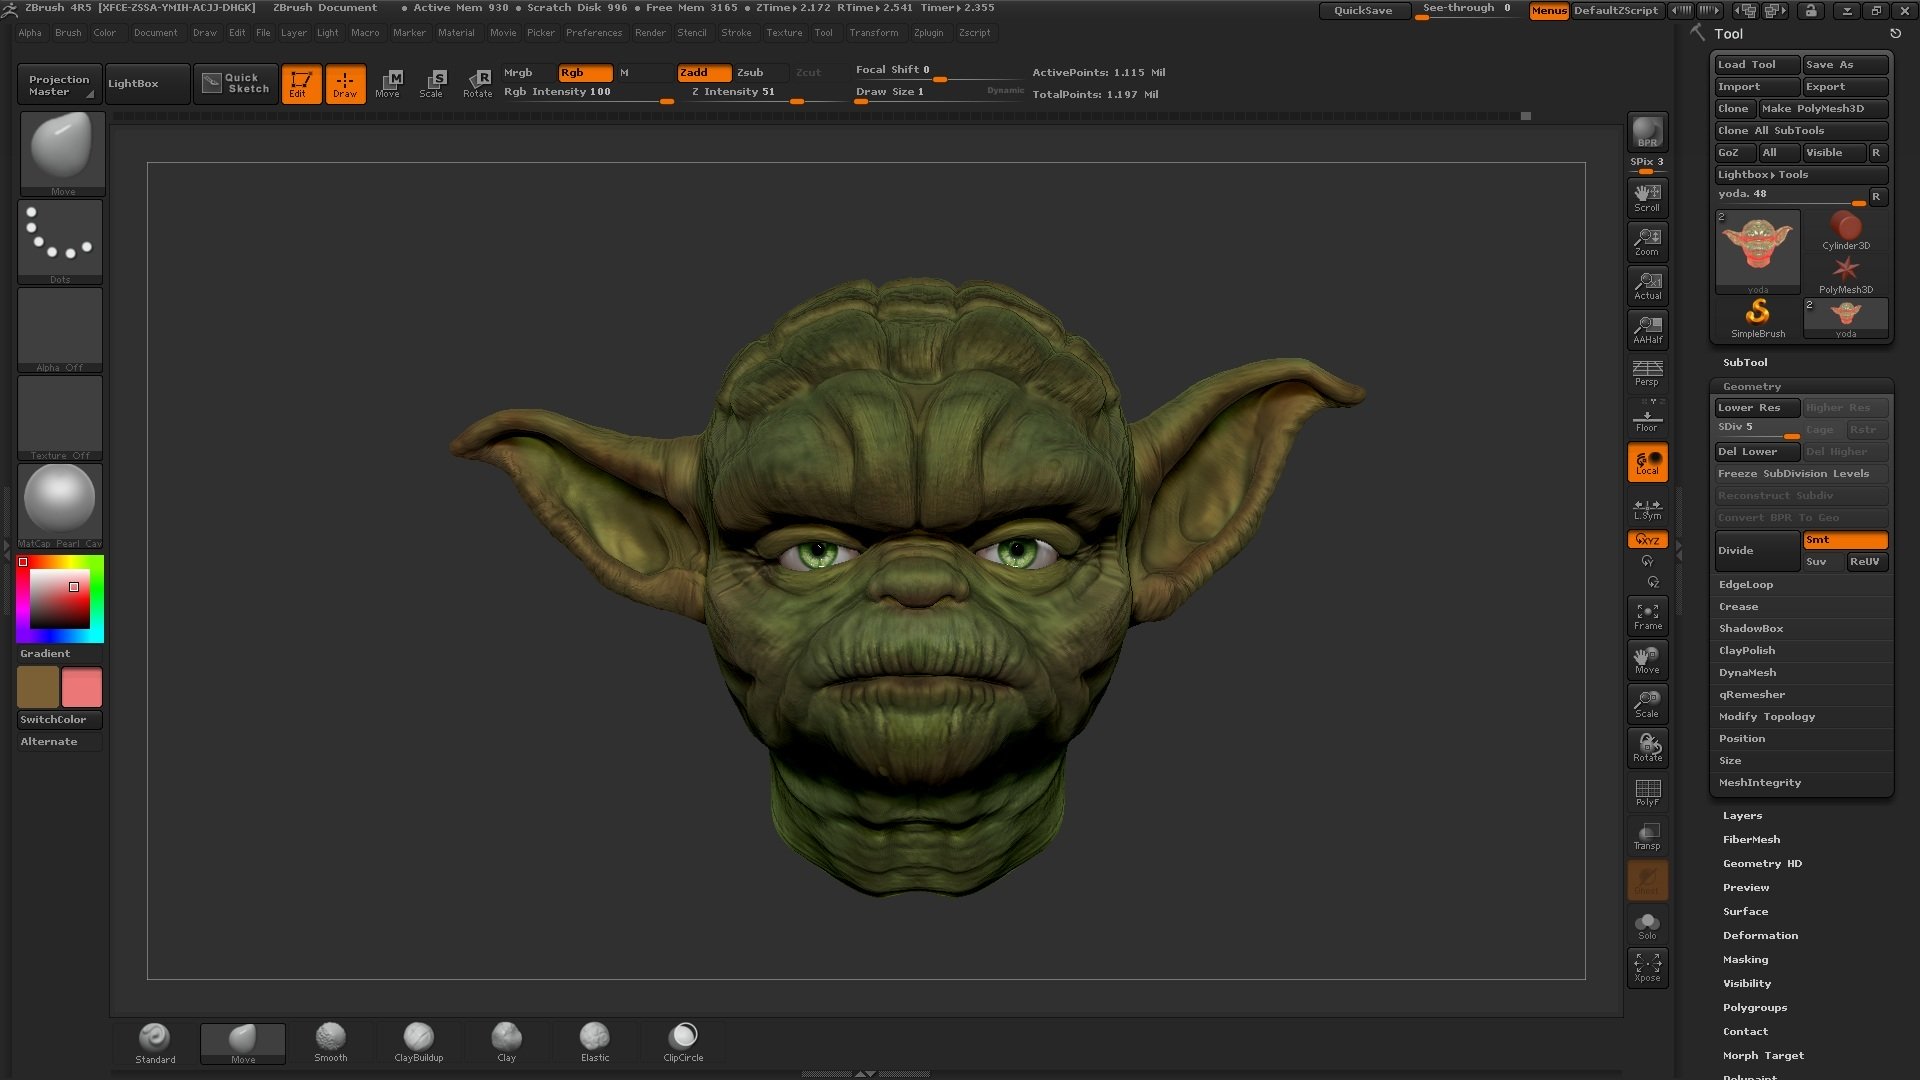
Task: Select the Cylinder3D tool thumbnail
Action: (x=1845, y=231)
